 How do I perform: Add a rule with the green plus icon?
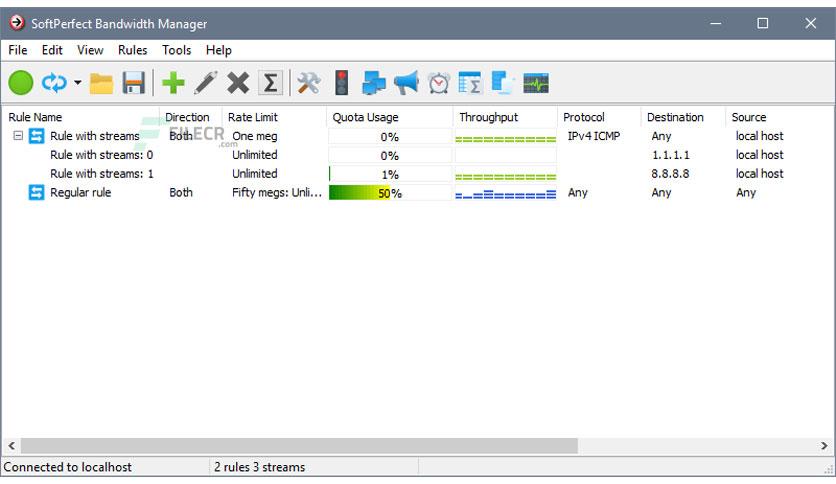coord(173,83)
